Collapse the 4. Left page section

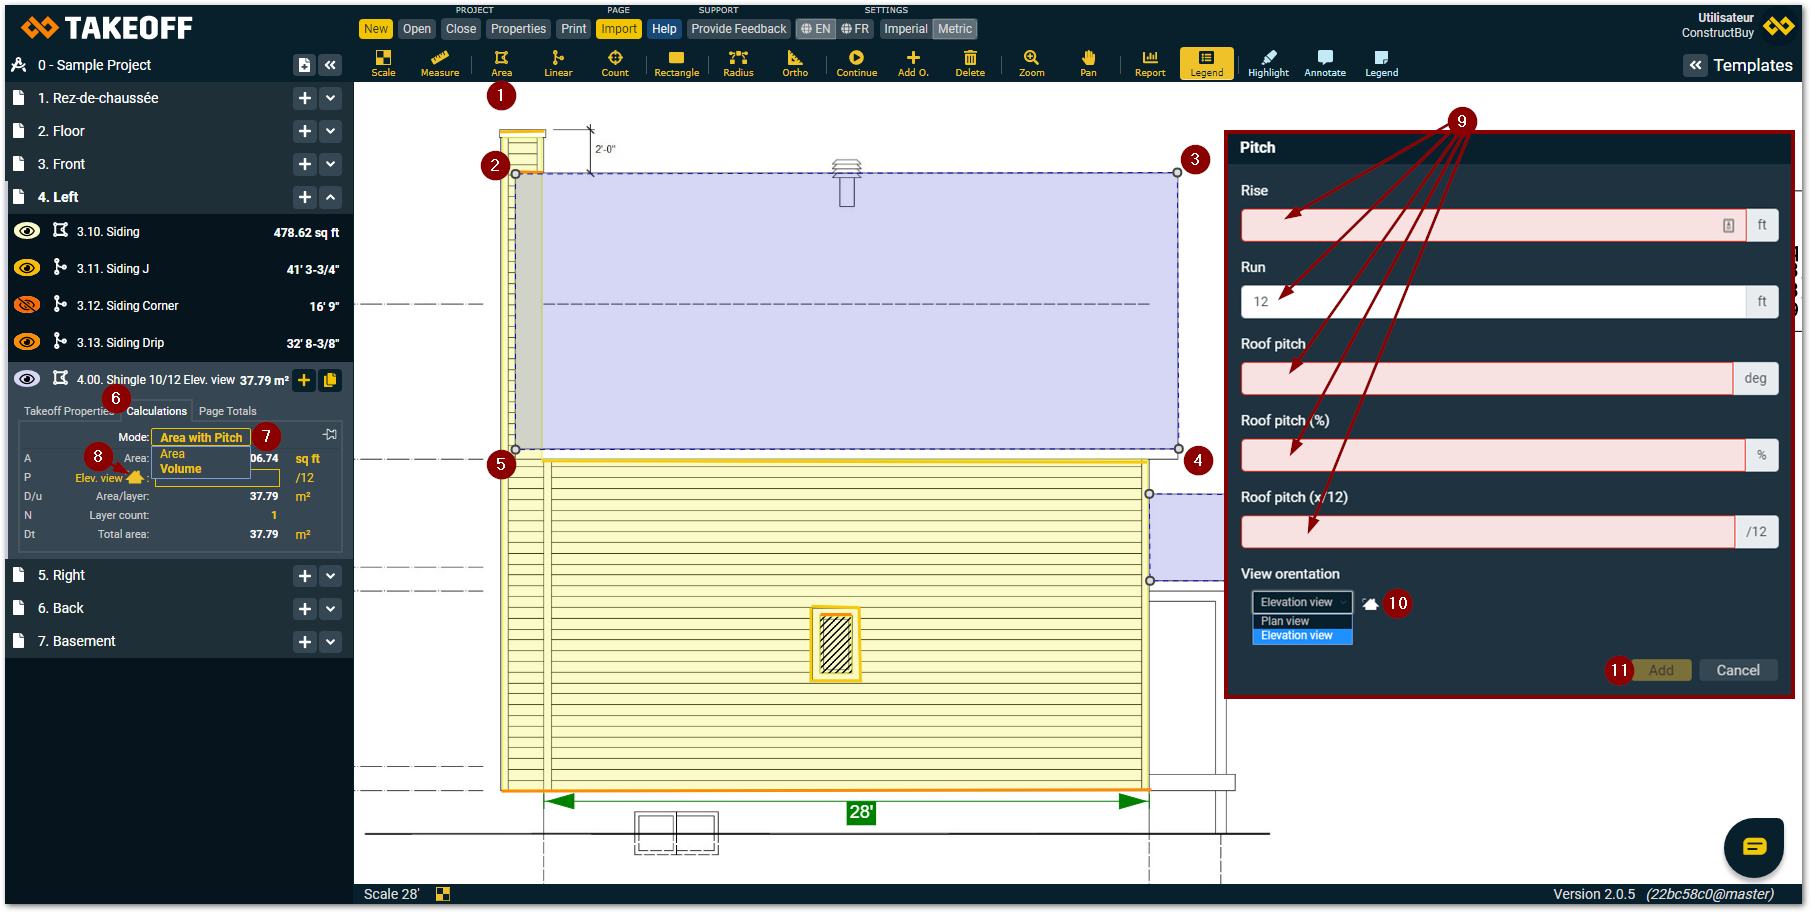tap(331, 197)
